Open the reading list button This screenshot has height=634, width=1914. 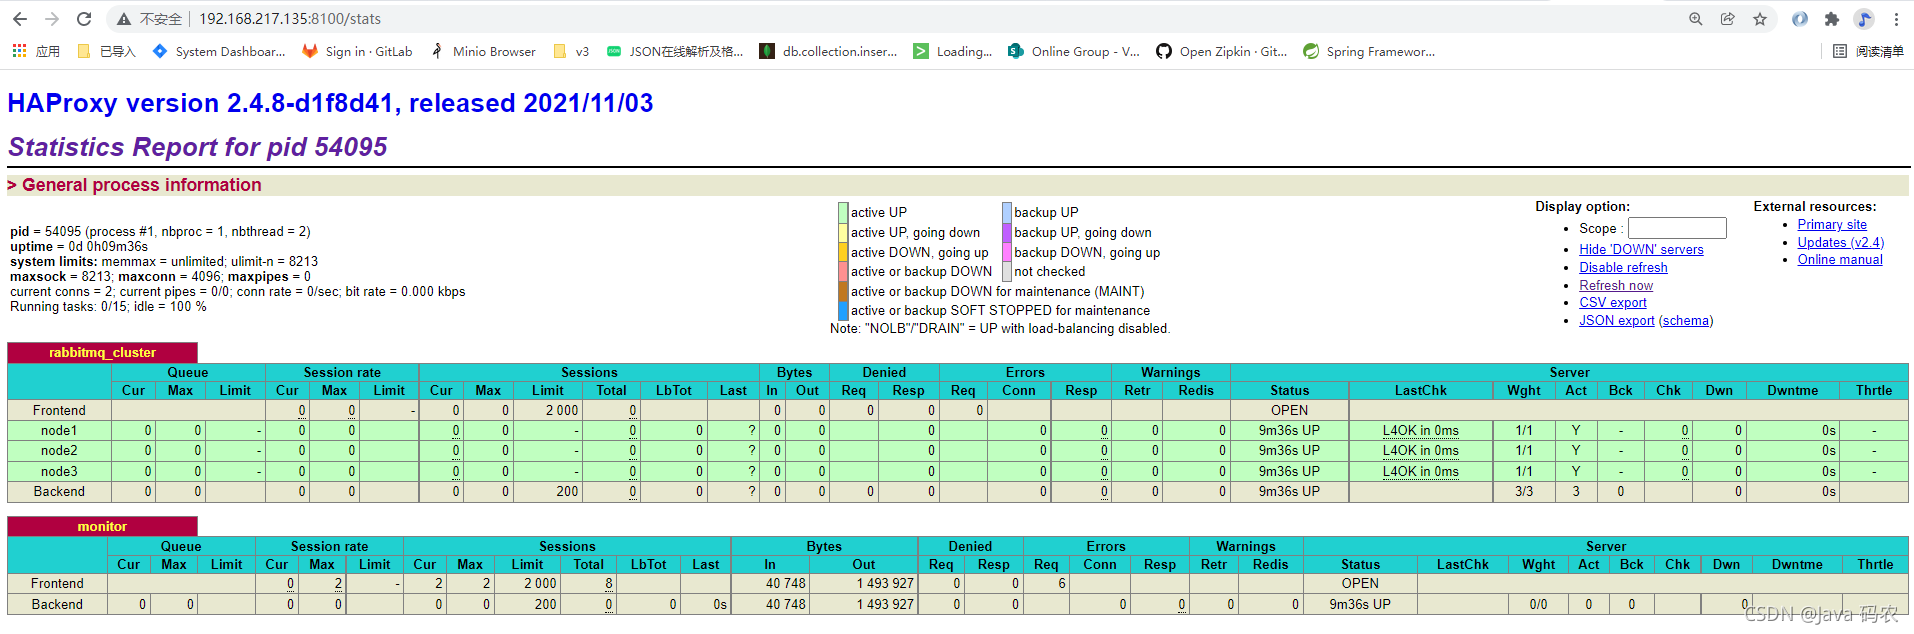[x=1868, y=51]
